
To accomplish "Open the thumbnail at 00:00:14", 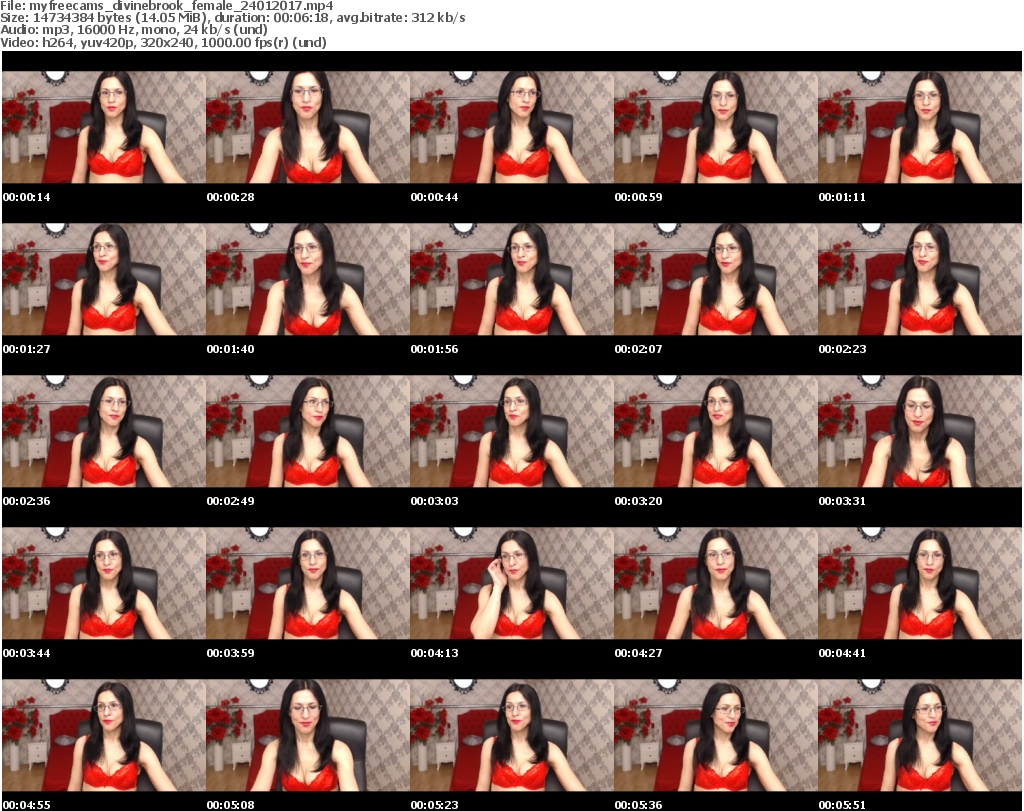I will point(104,127).
